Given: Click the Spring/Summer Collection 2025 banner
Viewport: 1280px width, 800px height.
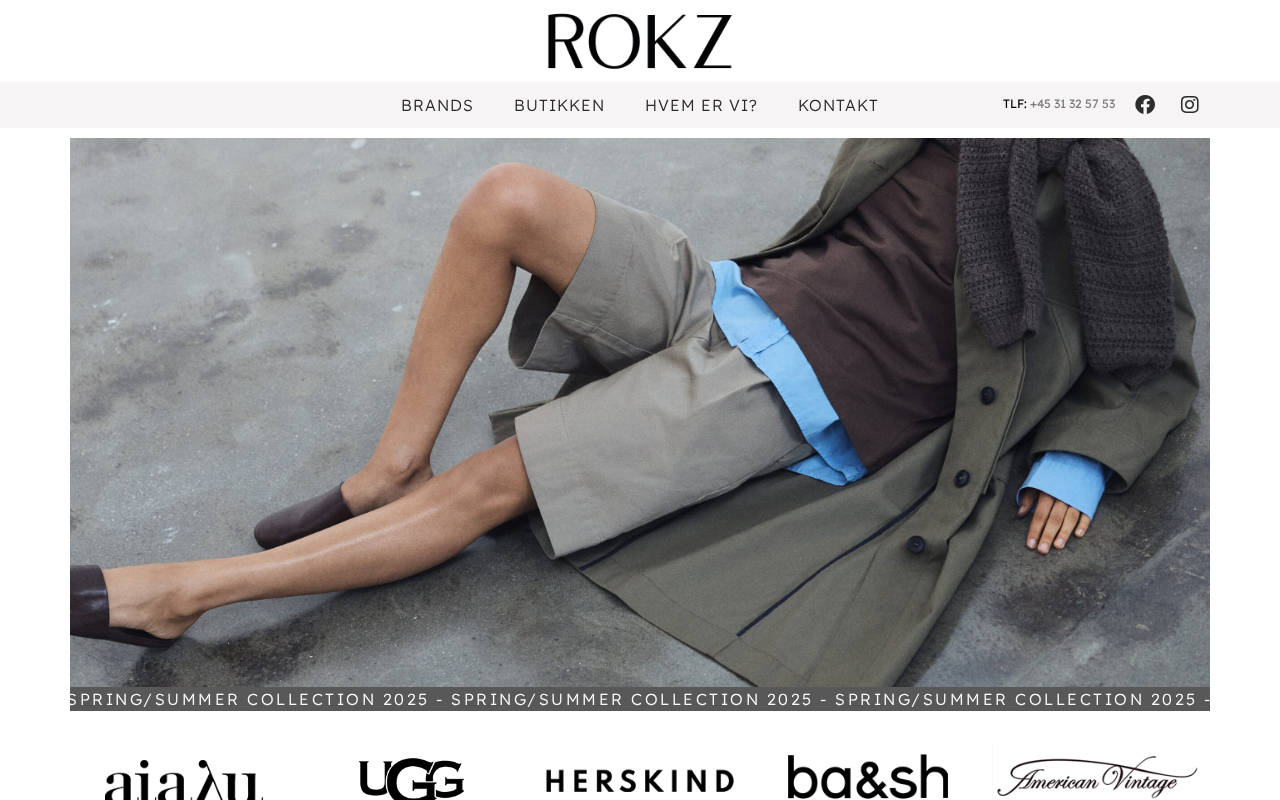Looking at the screenshot, I should (x=640, y=699).
